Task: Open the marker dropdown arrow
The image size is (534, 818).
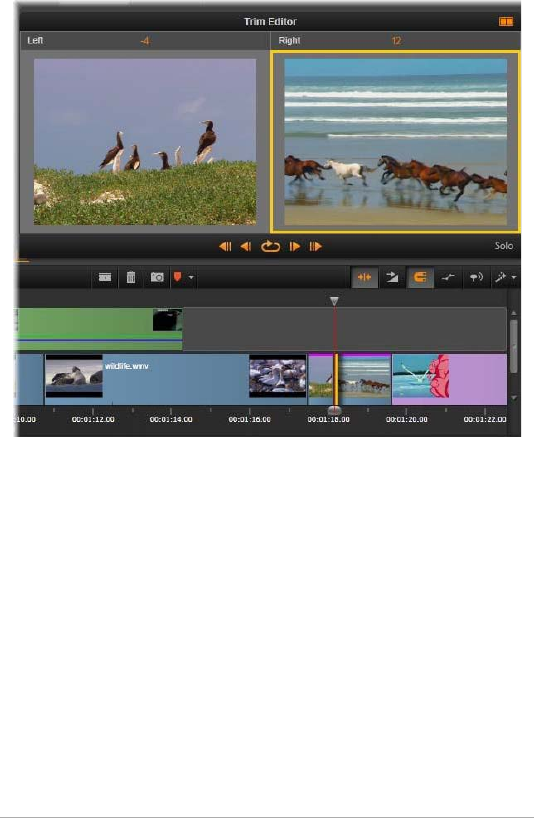Action: [x=191, y=277]
